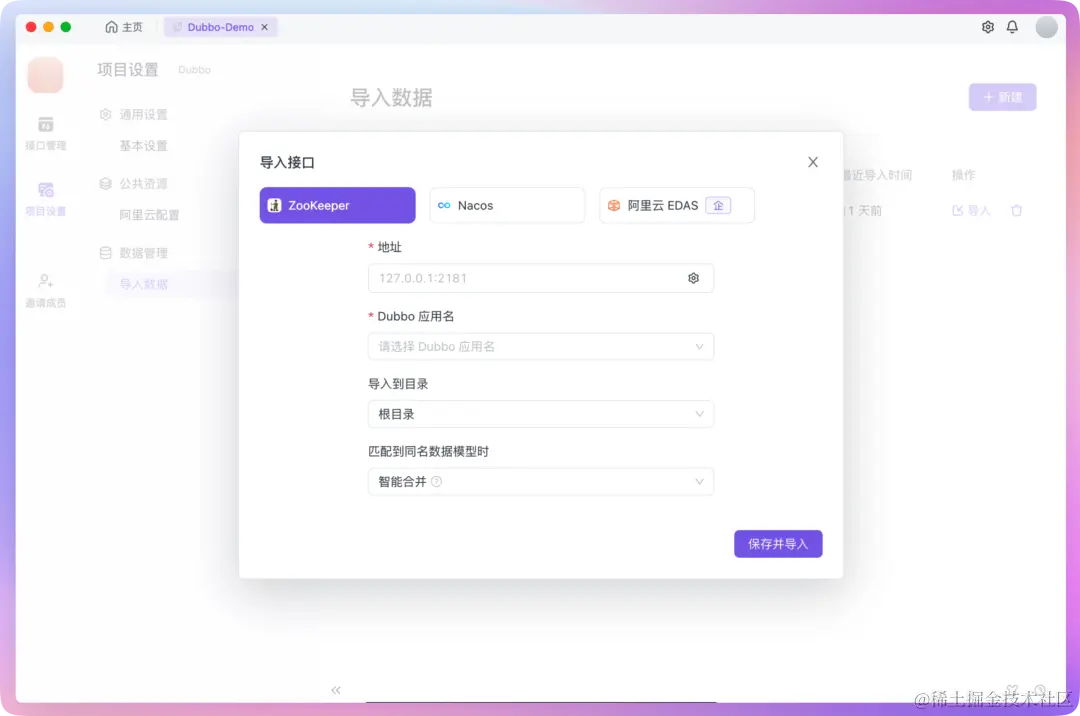
Task: Select the Nacos registry option
Action: (507, 205)
